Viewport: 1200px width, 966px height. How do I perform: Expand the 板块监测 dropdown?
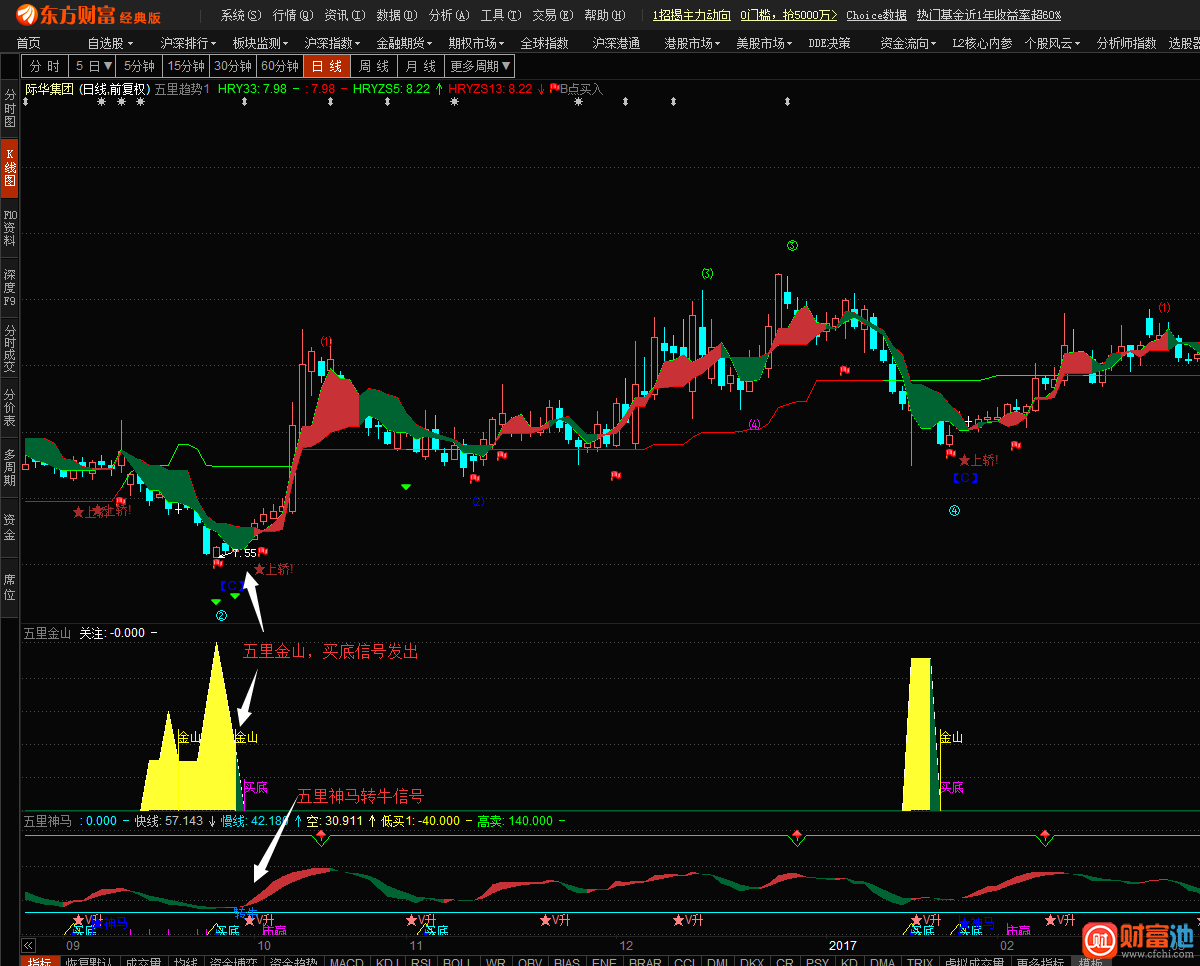tap(261, 43)
